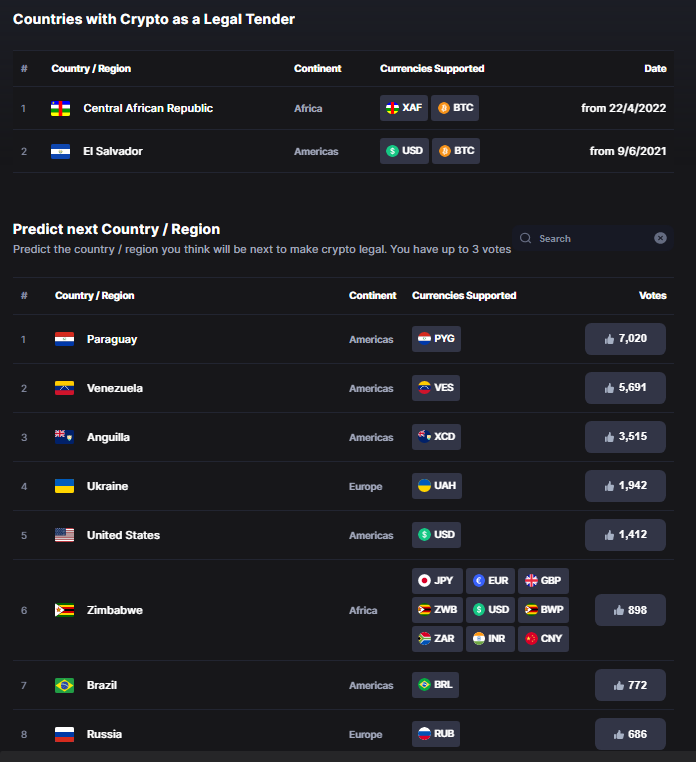Vote for Zimbabwe with 898 votes
The height and width of the screenshot is (762, 696).
click(630, 610)
